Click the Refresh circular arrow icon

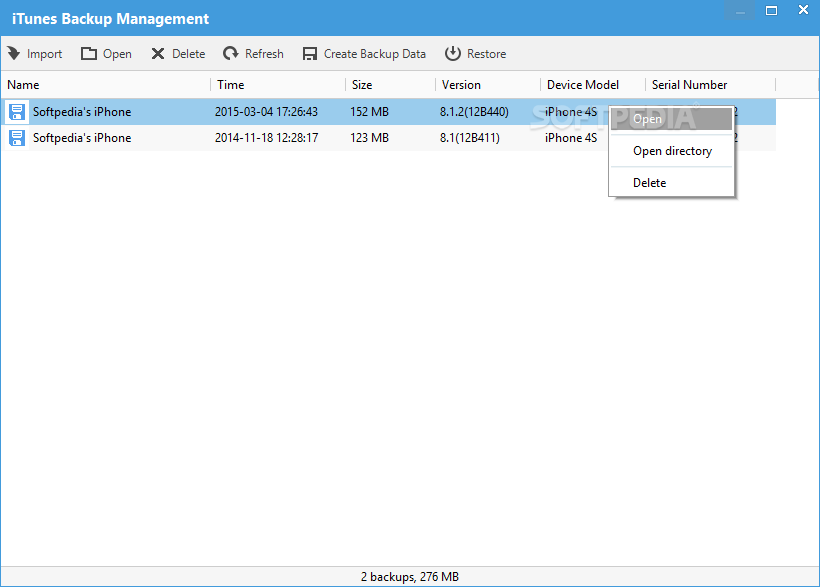[x=231, y=53]
